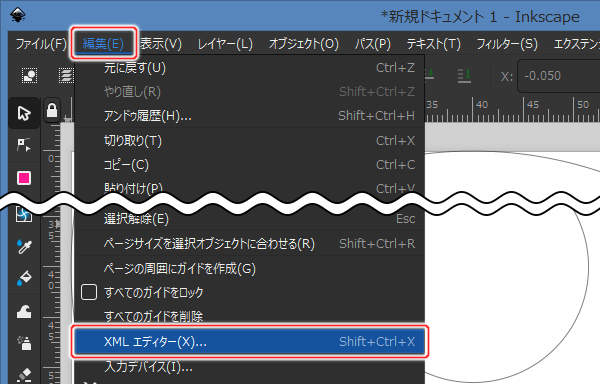Choose すべてのガイドを削除 entry
600x384 pixels.
(249, 316)
